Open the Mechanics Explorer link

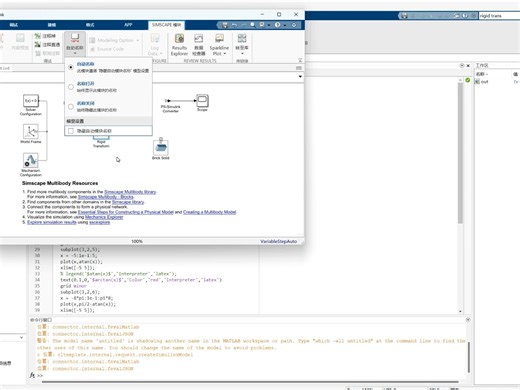point(104,217)
